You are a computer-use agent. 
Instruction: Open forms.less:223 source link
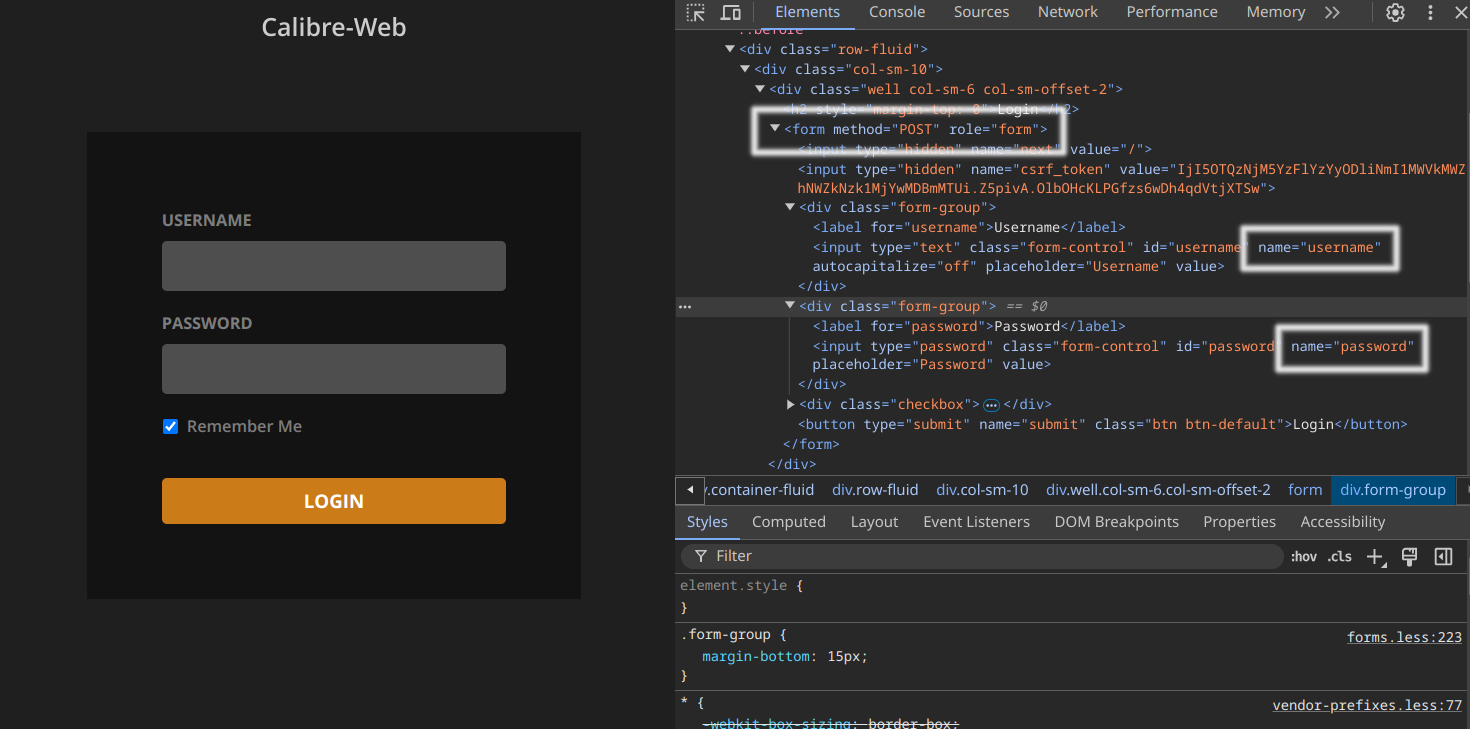(x=1404, y=637)
